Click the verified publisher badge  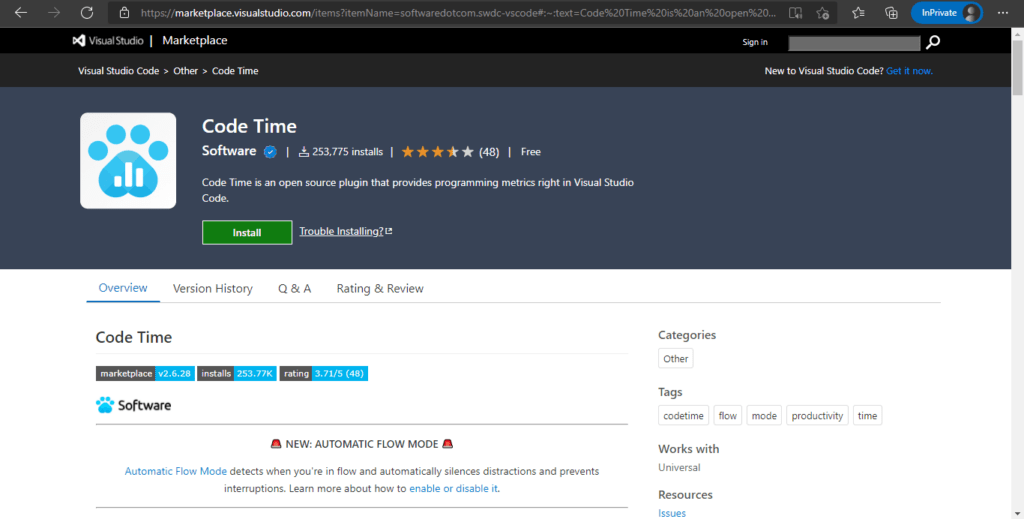[x=270, y=152]
